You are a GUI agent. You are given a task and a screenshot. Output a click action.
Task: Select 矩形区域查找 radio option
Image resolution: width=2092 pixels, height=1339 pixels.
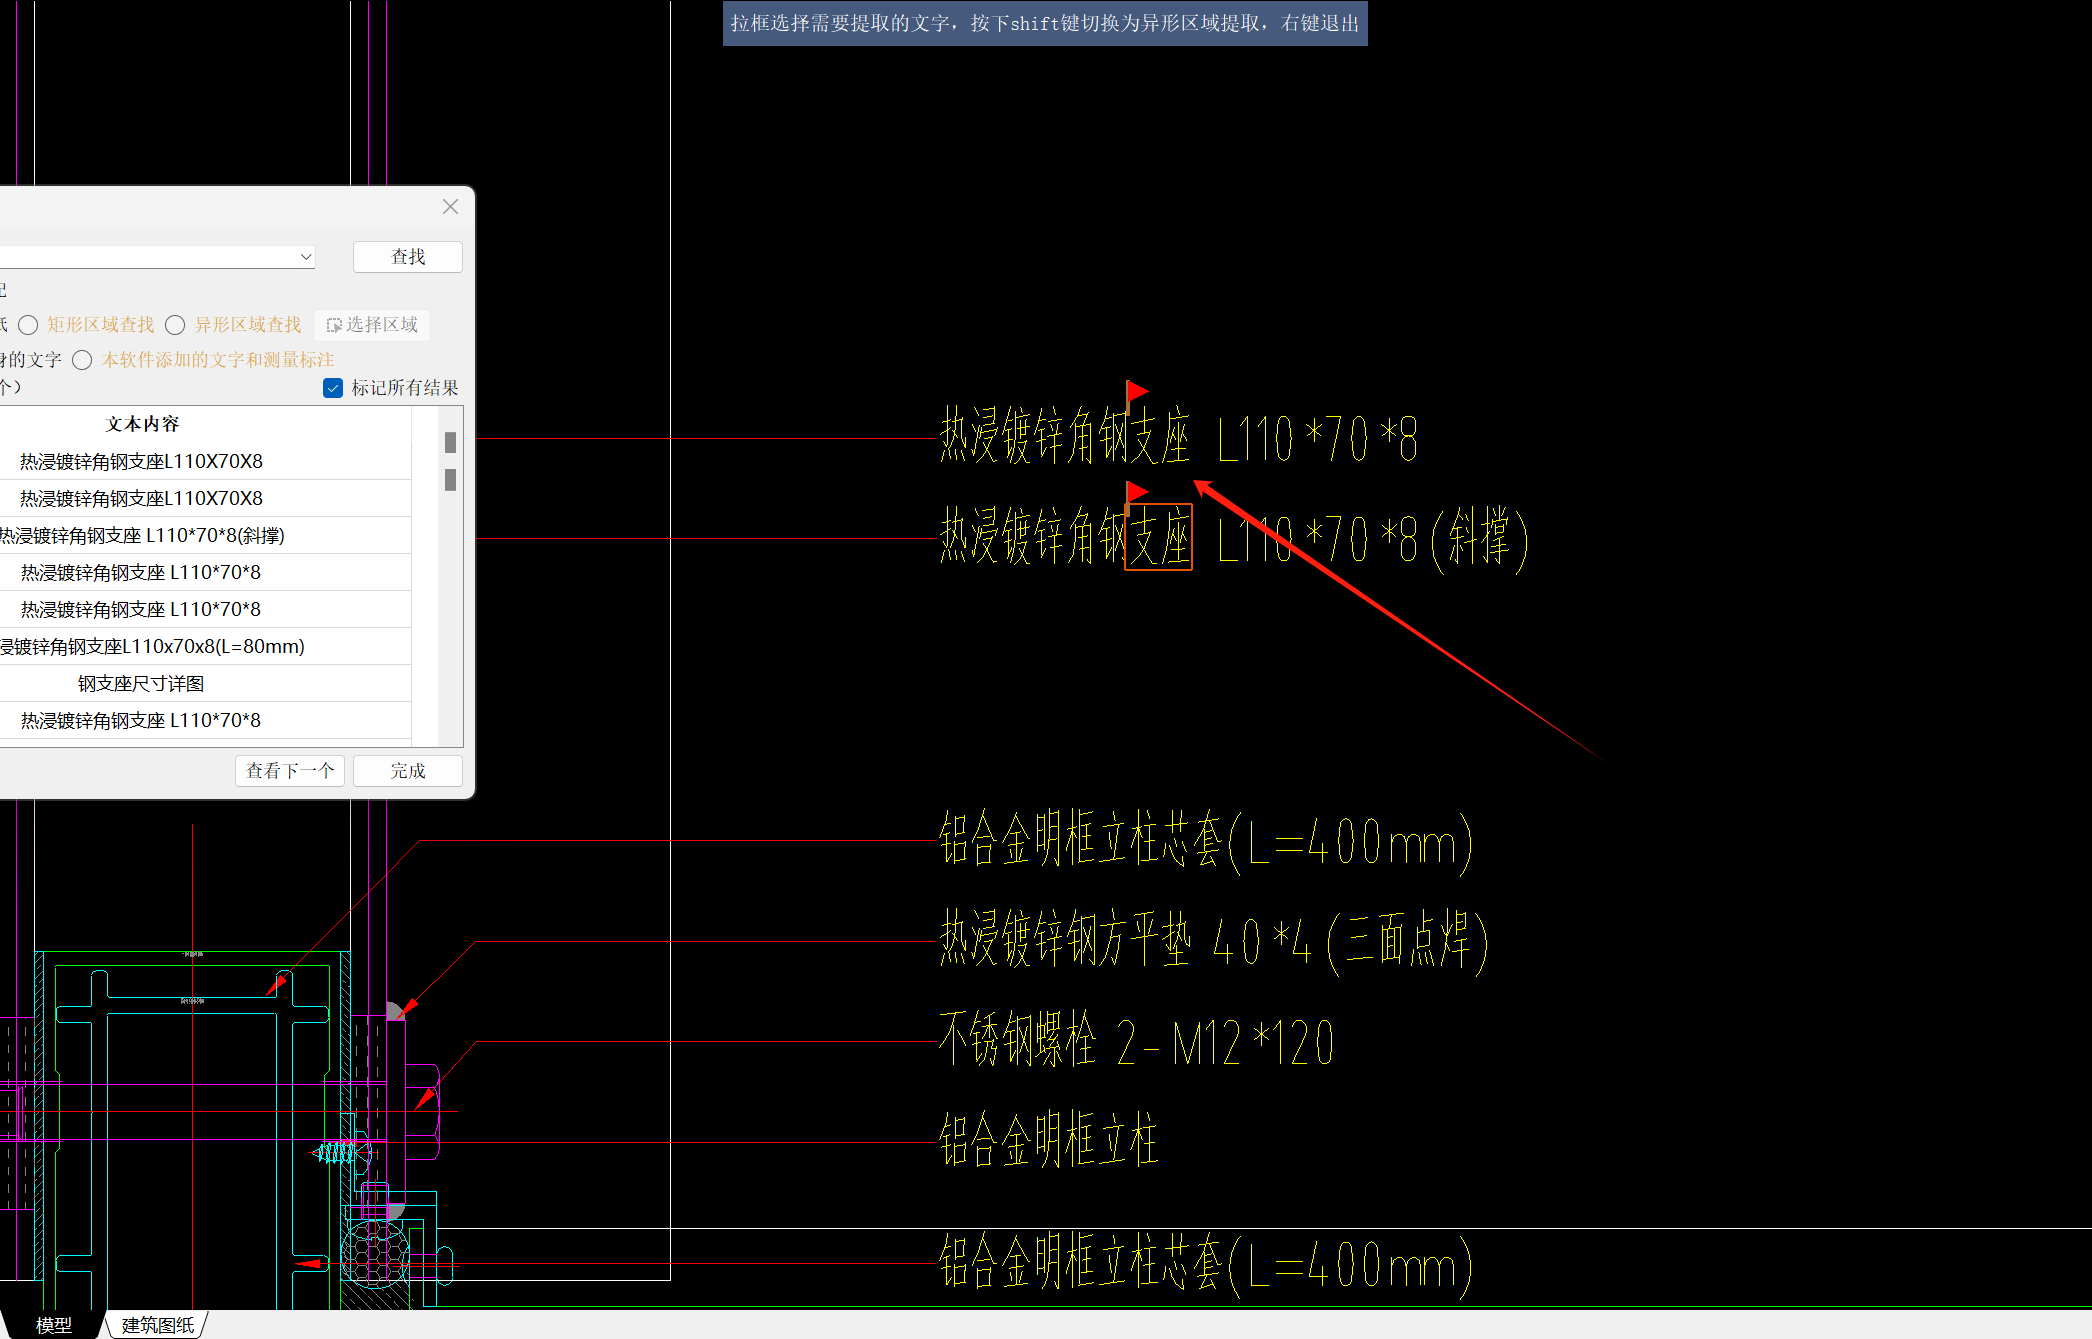coord(29,325)
